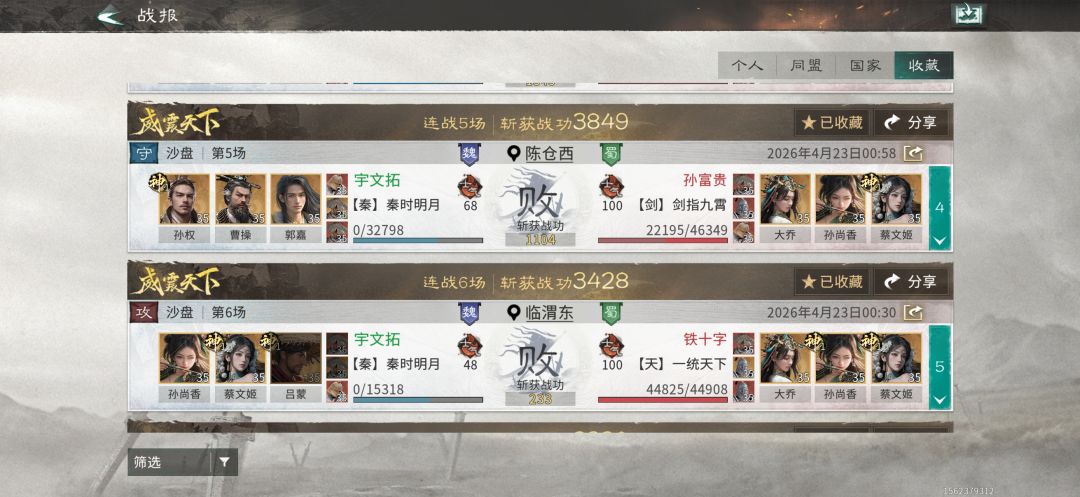The width and height of the screenshot is (1080, 497).
Task: Tap the location pin for 陈仓西
Action: coord(513,154)
